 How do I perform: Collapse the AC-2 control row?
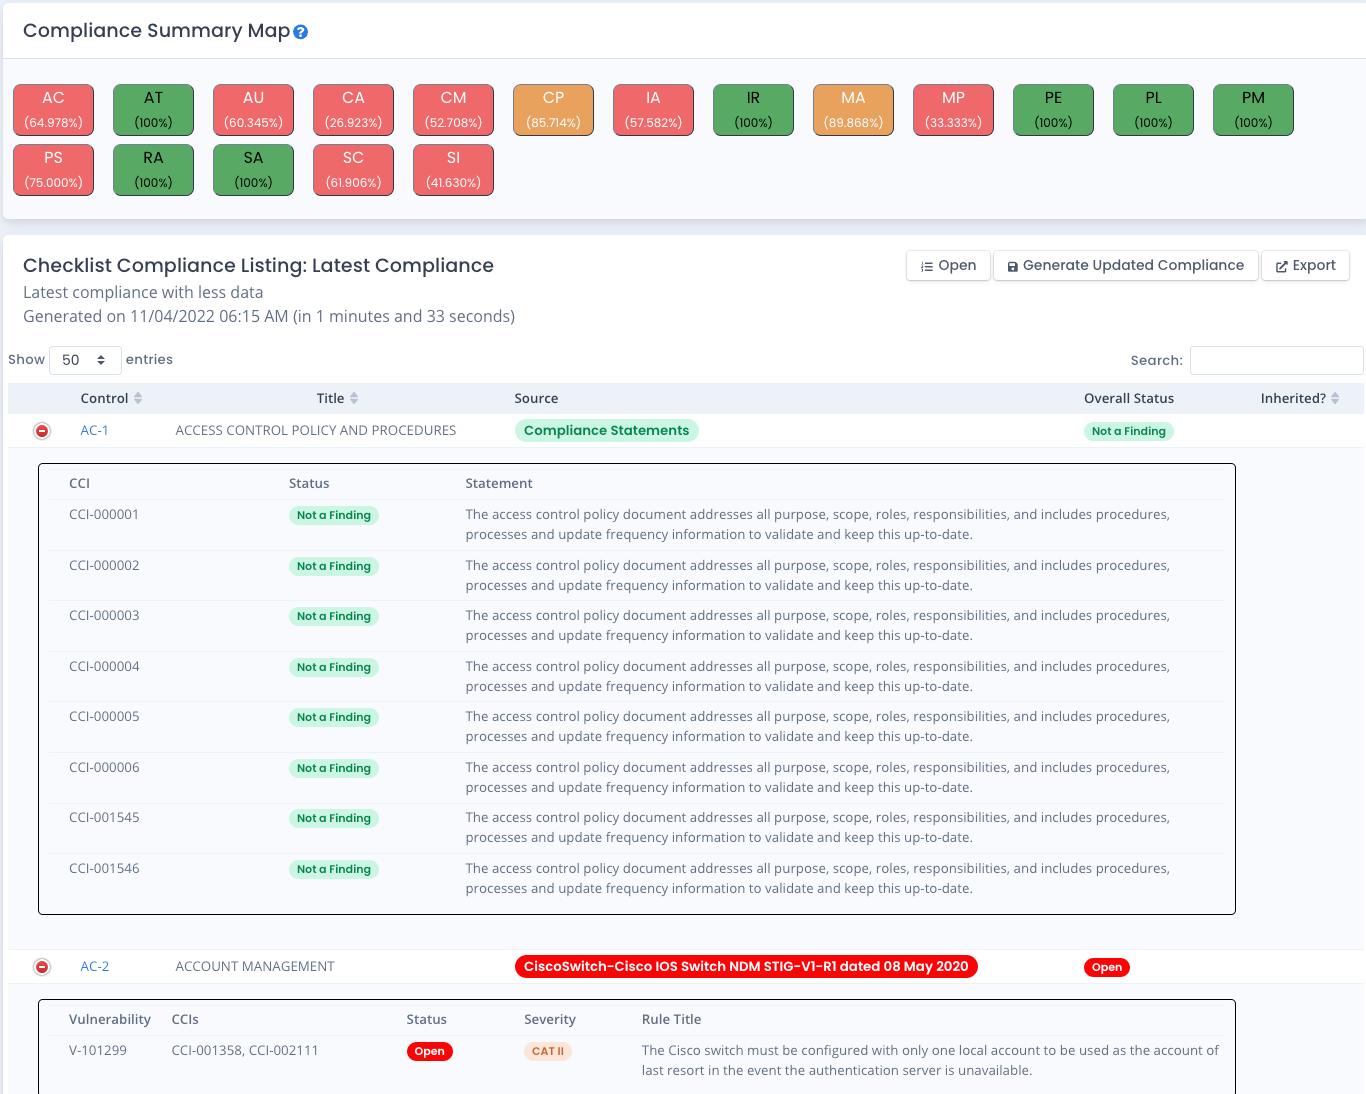pyautogui.click(x=42, y=967)
